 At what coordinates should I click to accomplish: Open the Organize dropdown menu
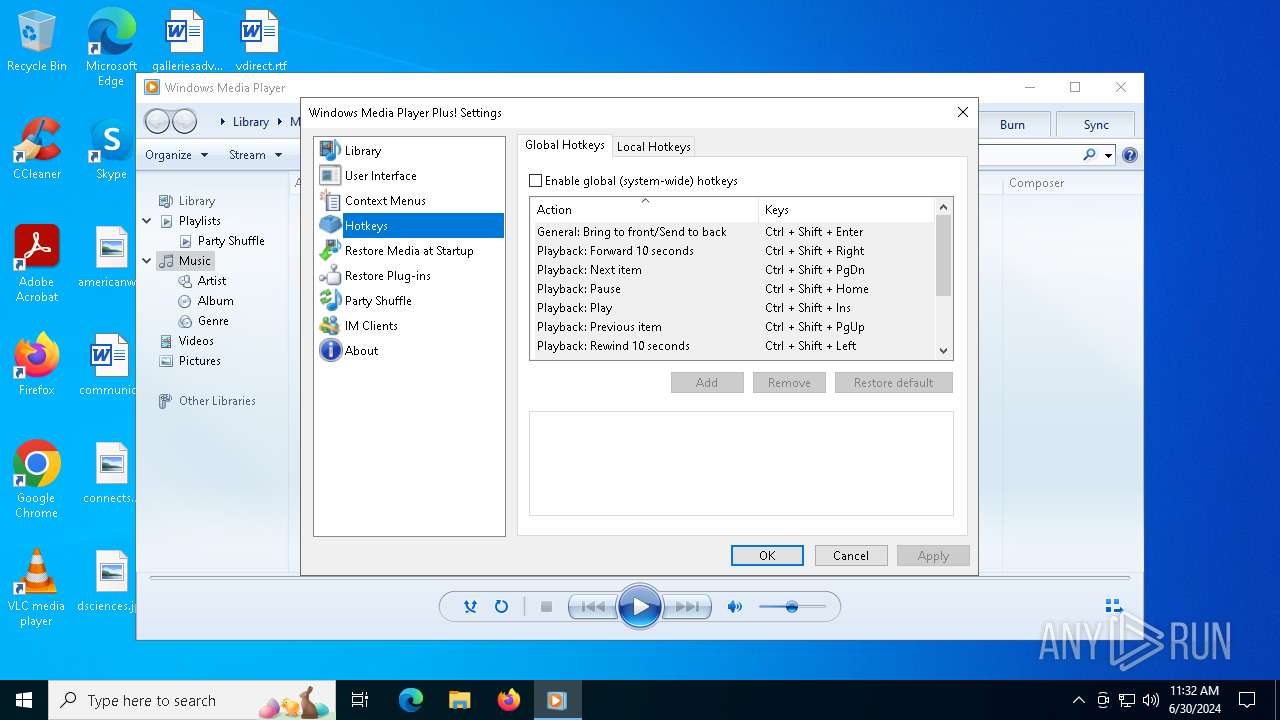tap(176, 155)
